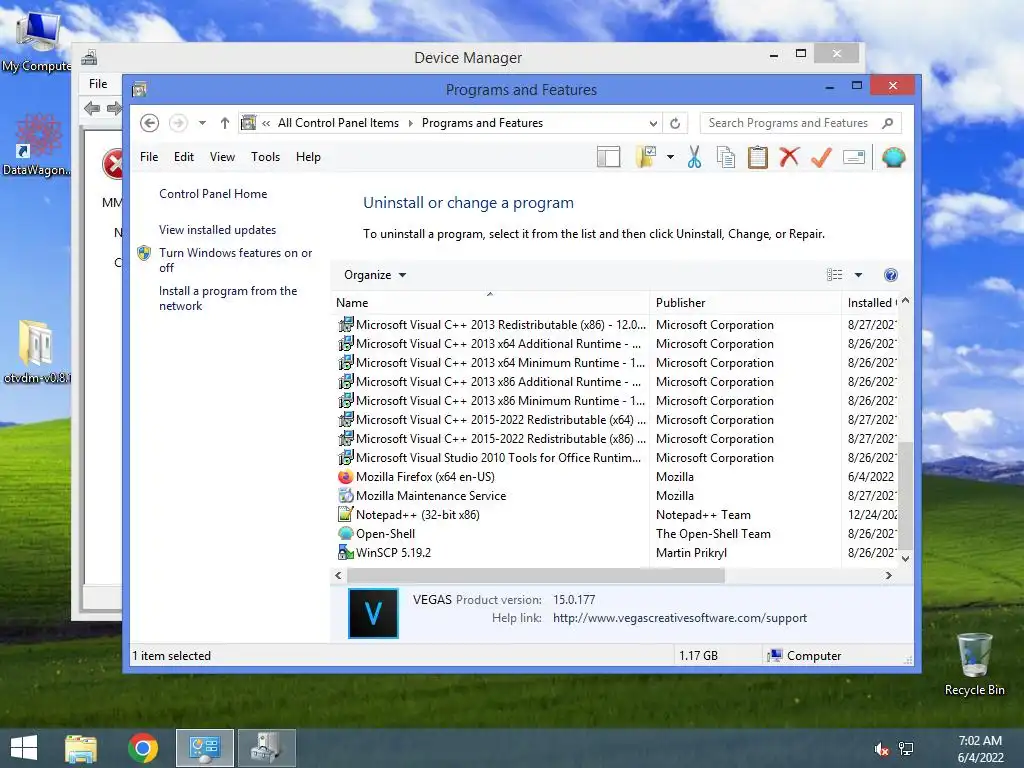Screen dimensions: 1024x768
Task: Click Turn Windows features on or off
Action: (x=236, y=260)
